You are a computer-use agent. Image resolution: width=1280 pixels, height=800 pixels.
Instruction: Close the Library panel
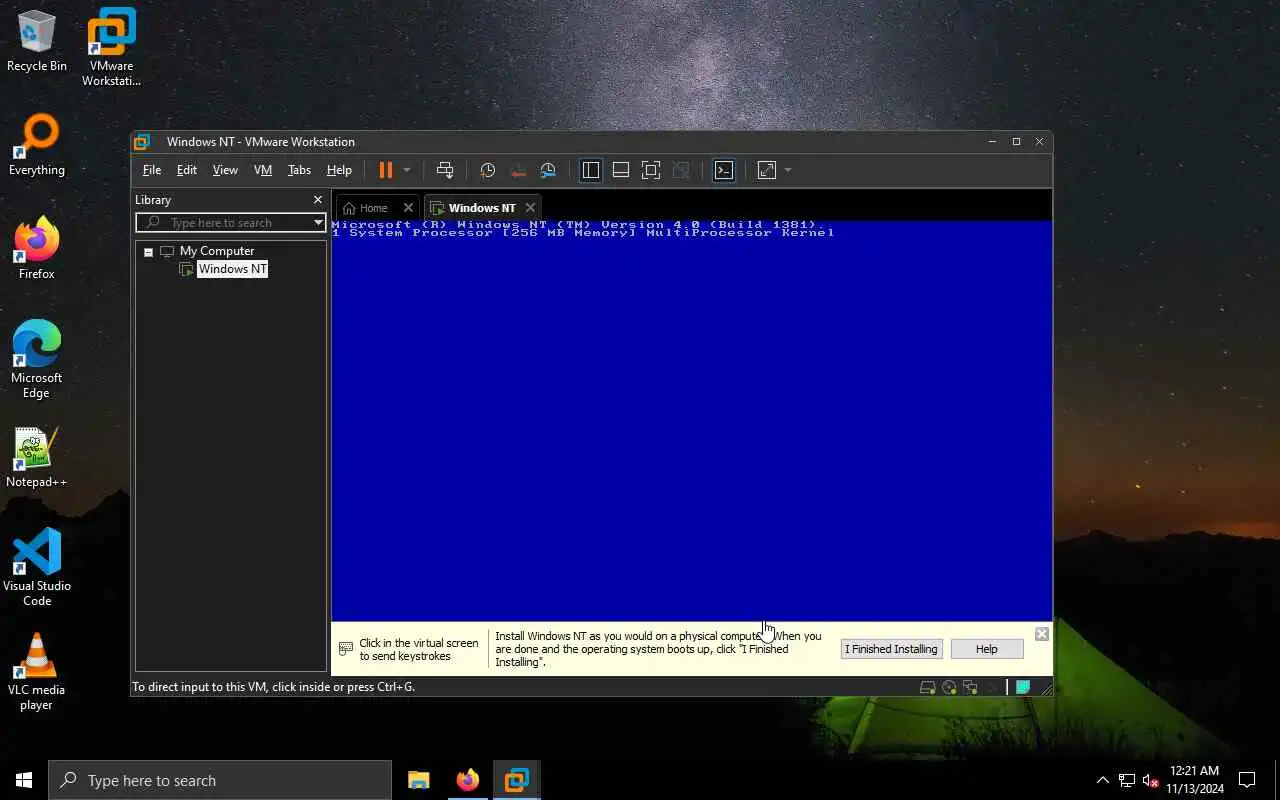tap(318, 200)
